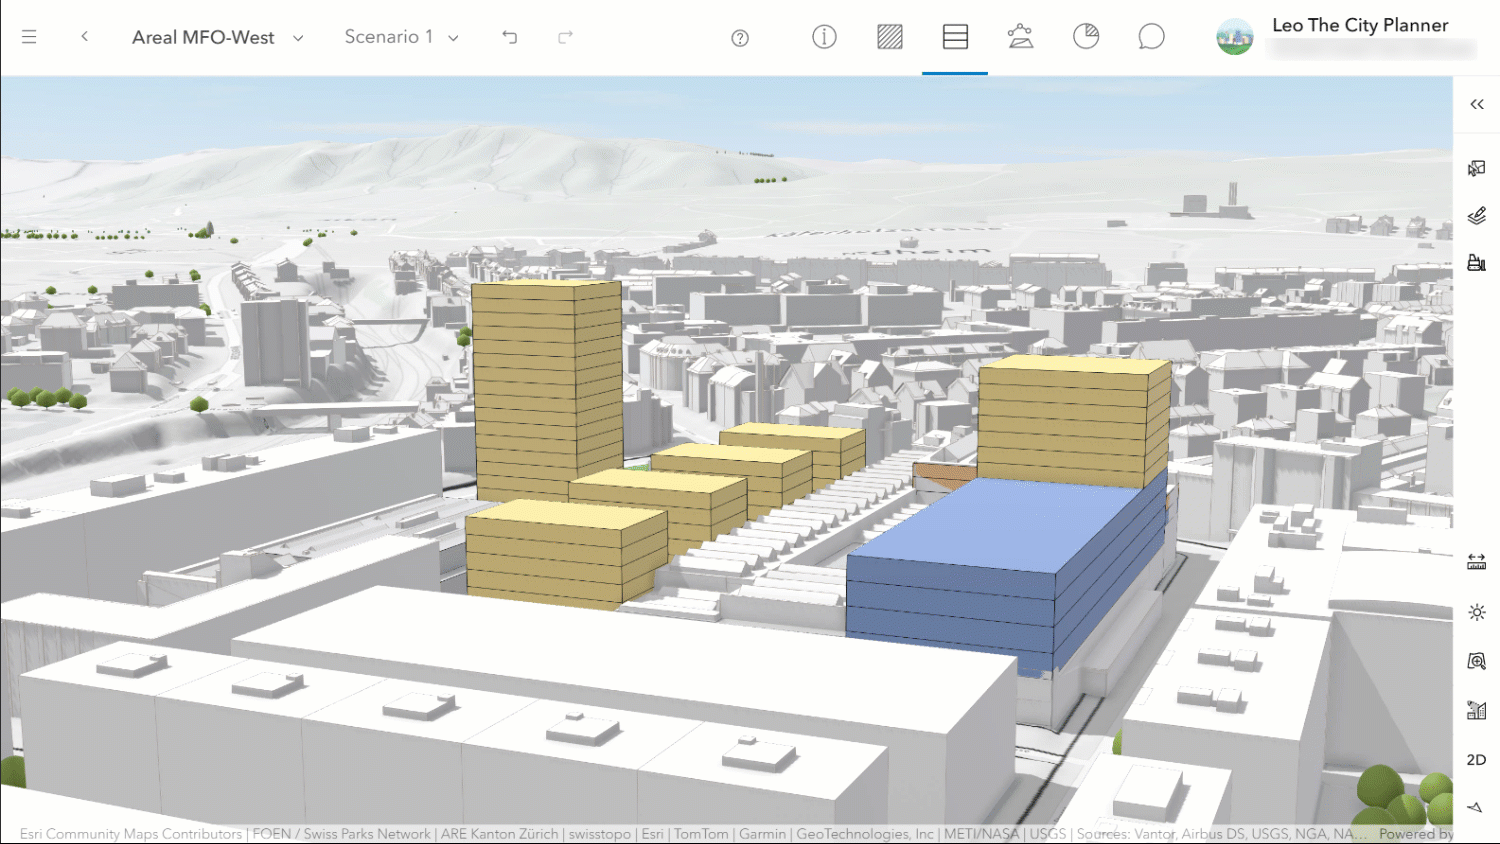This screenshot has height=844, width=1500.
Task: Open the Help menu
Action: 739,37
